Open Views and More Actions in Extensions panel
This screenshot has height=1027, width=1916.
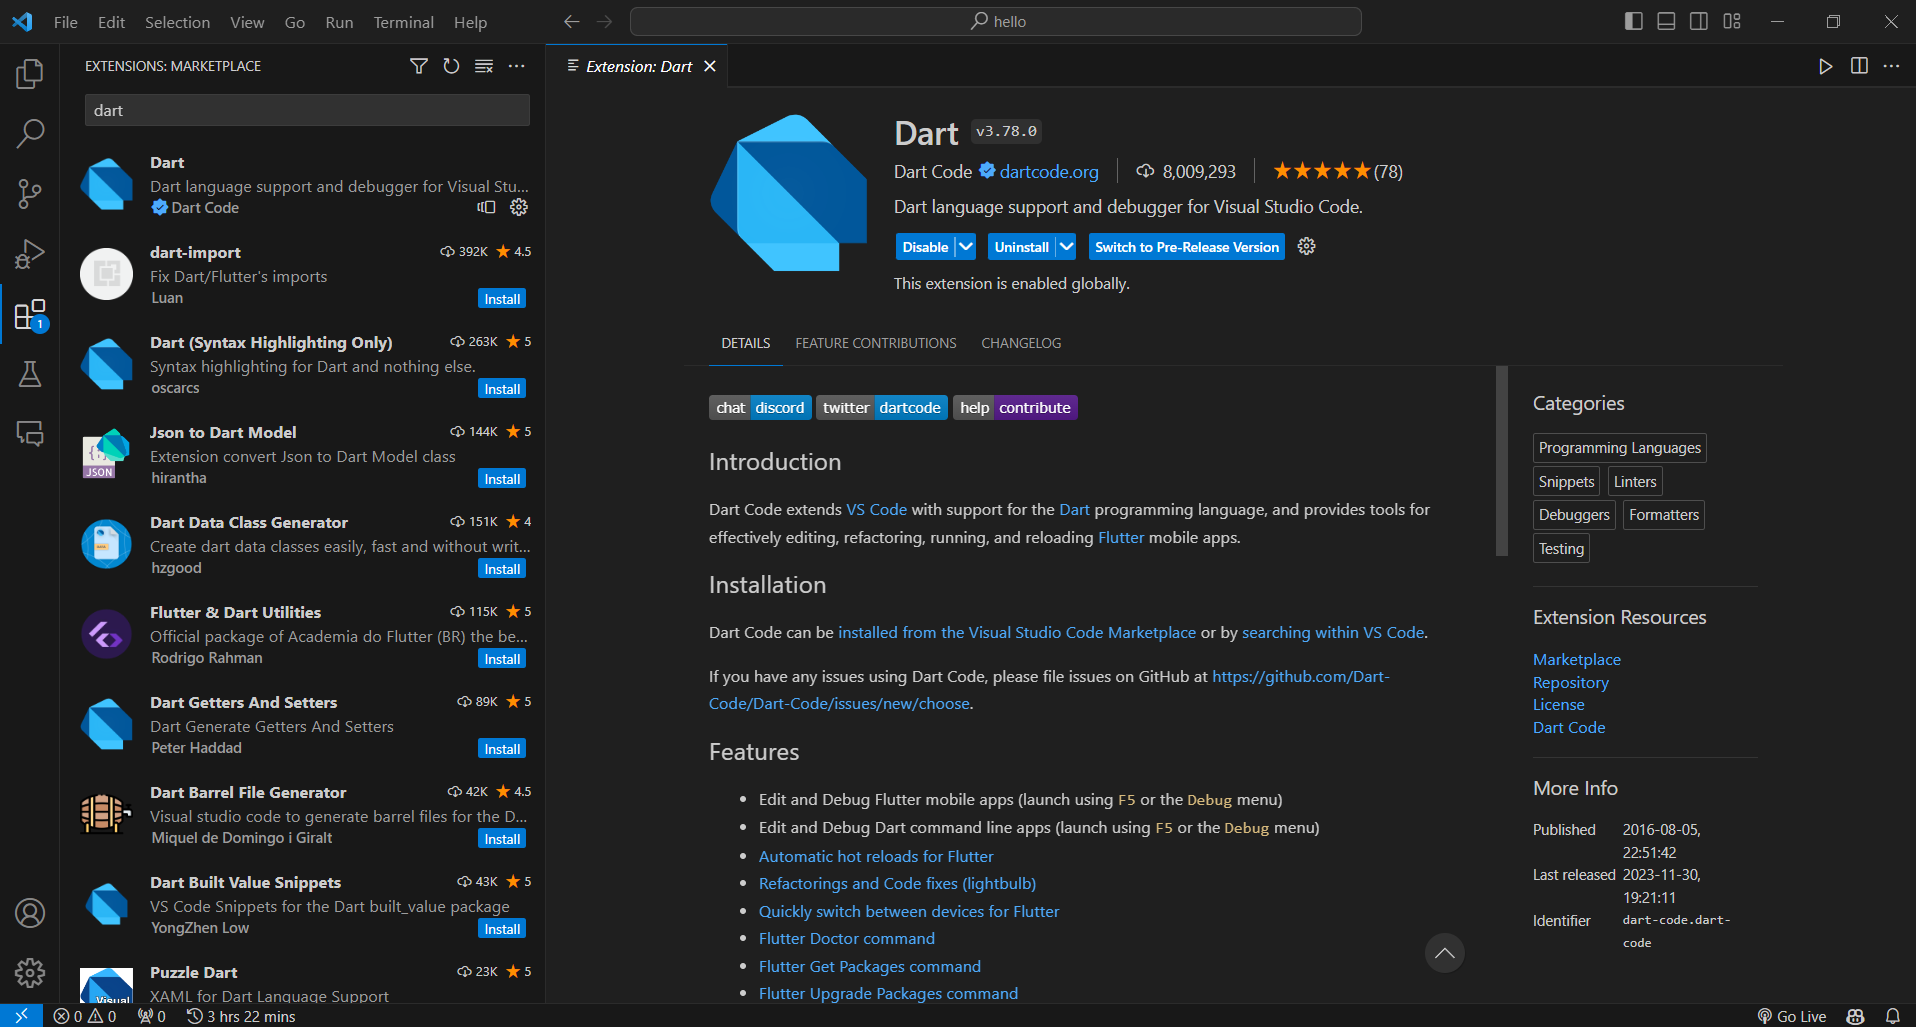(516, 66)
